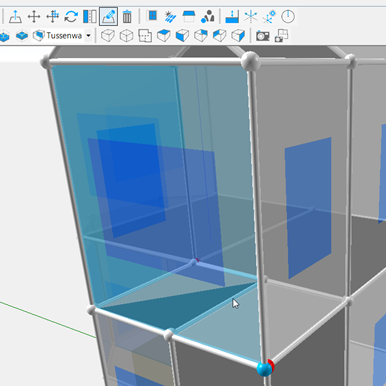Click the compass north direction button
Image resolution: width=386 pixels, height=386 pixels.
[x=288, y=16]
